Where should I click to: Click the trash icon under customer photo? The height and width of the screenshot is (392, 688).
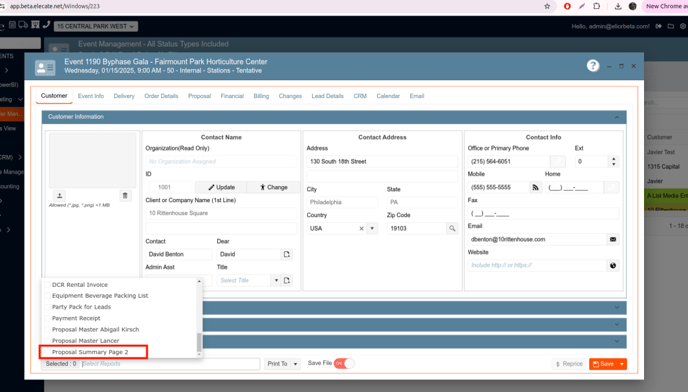tap(125, 195)
